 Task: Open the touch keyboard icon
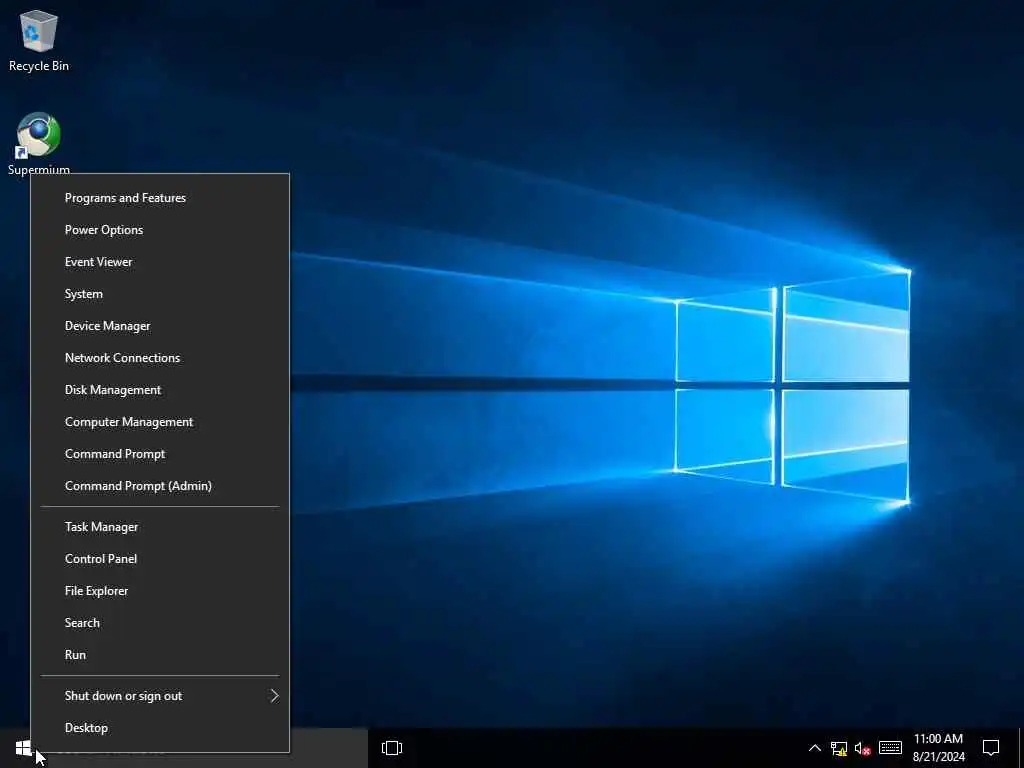890,748
